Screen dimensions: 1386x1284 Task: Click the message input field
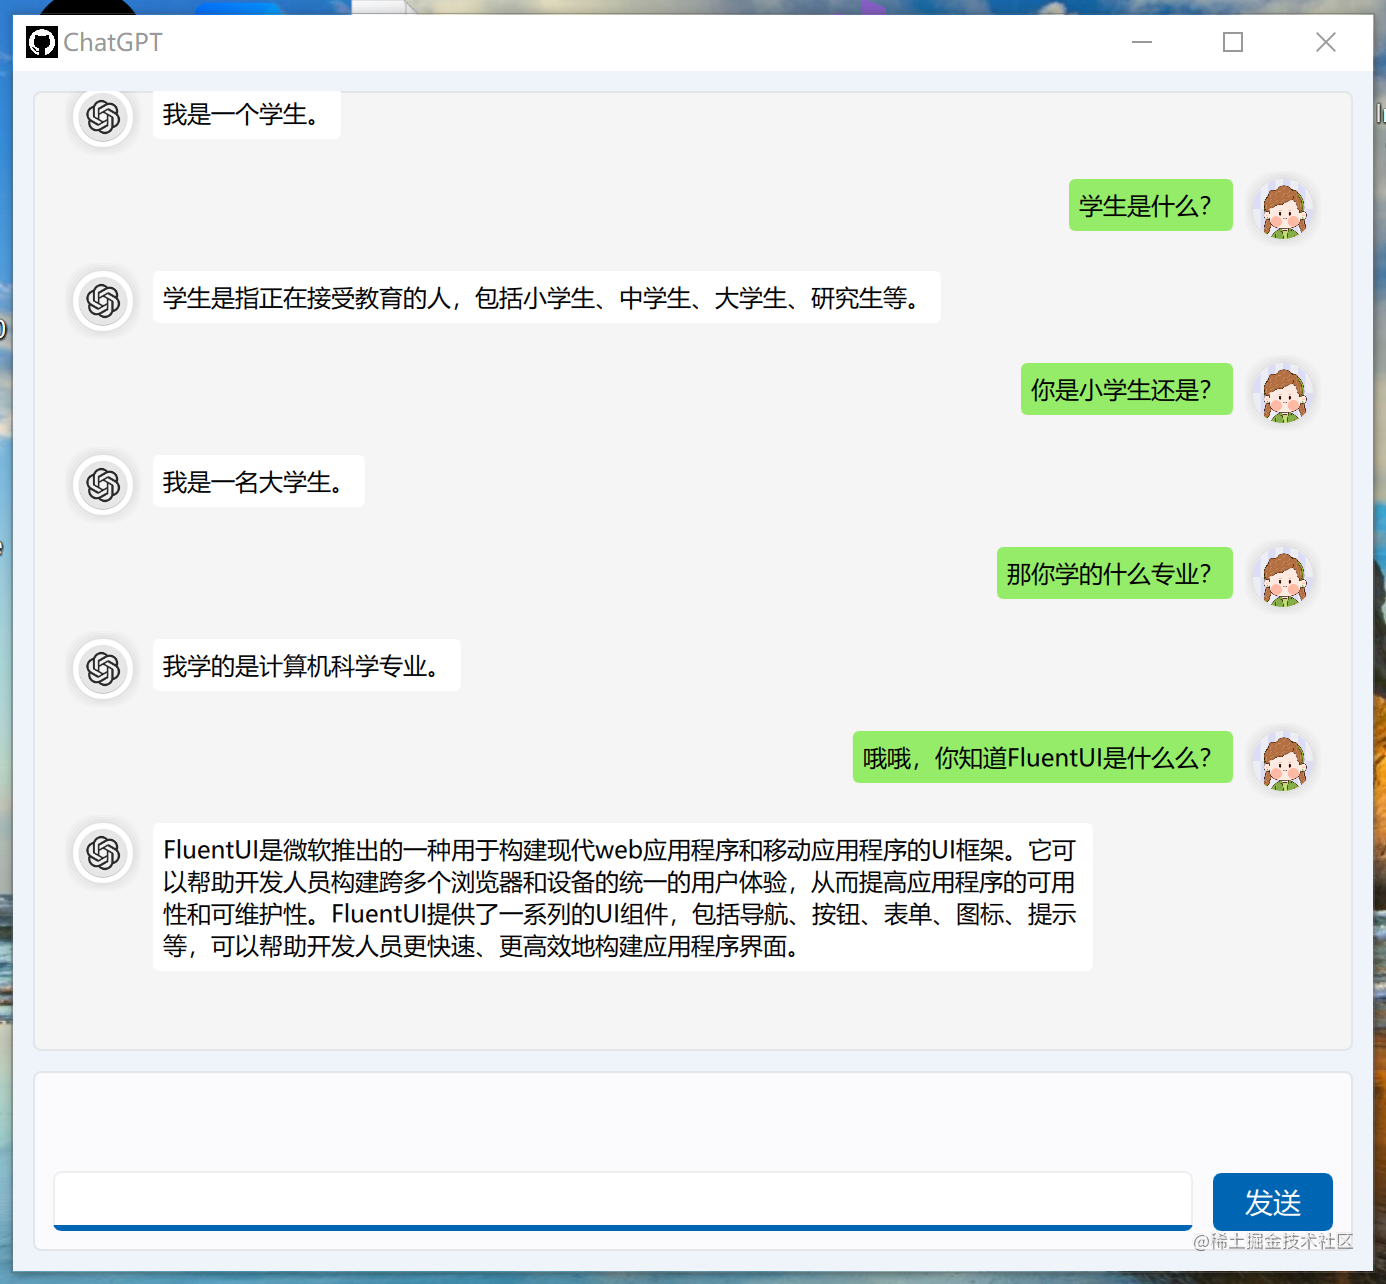pyautogui.click(x=620, y=1200)
